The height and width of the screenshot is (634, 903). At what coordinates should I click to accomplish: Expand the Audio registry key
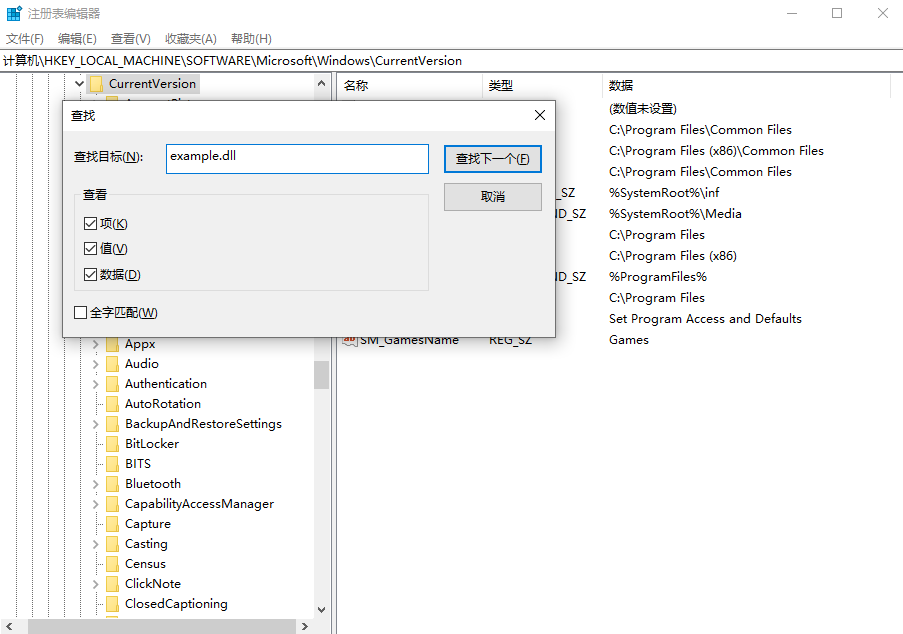96,364
